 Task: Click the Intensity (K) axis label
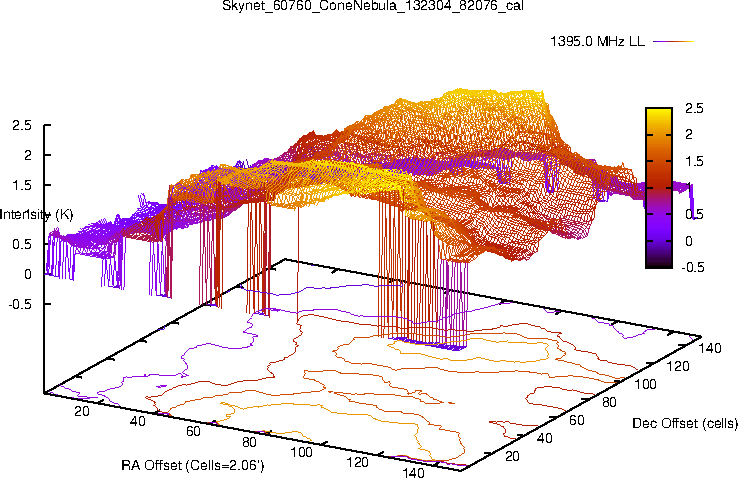(x=36, y=215)
